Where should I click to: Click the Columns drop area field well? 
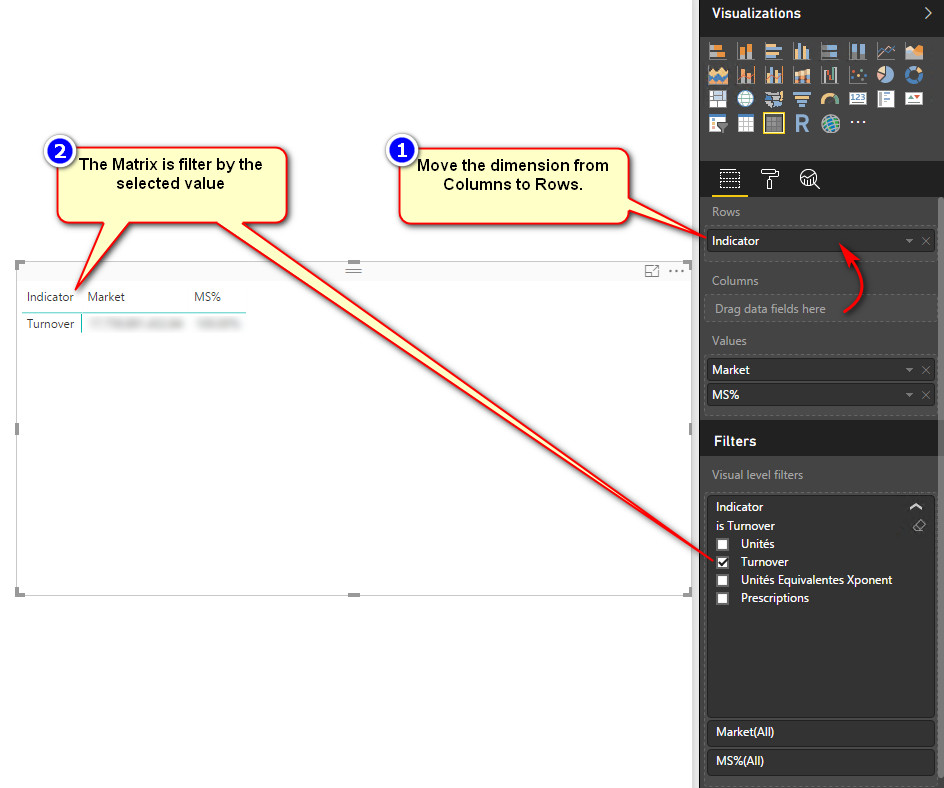820,308
